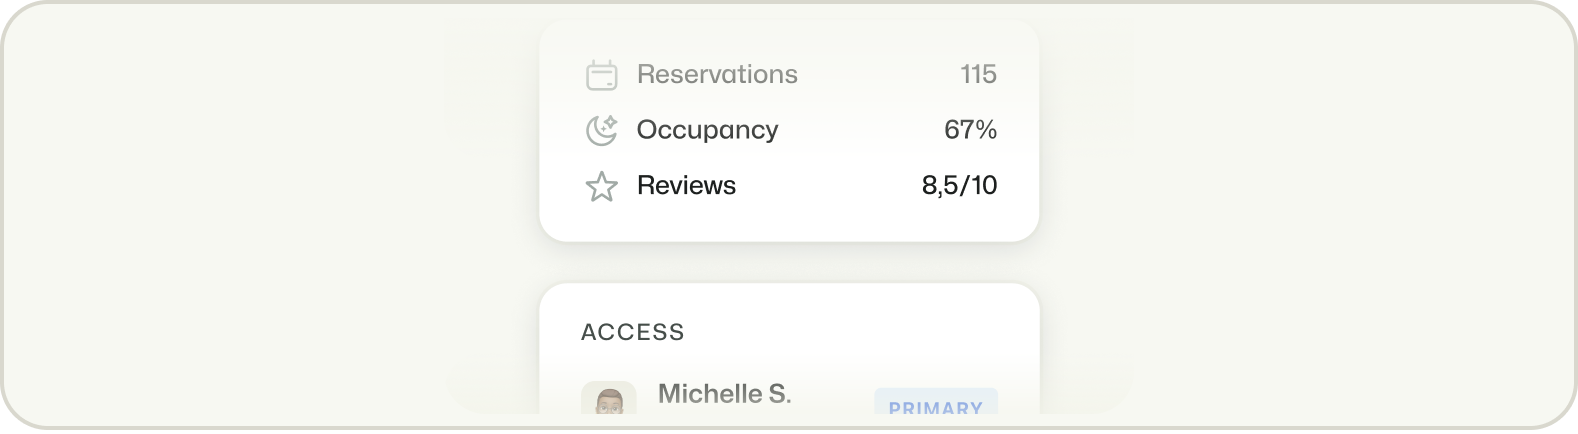
Task: Click blank area right of ACCESS heading
Action: (850, 332)
